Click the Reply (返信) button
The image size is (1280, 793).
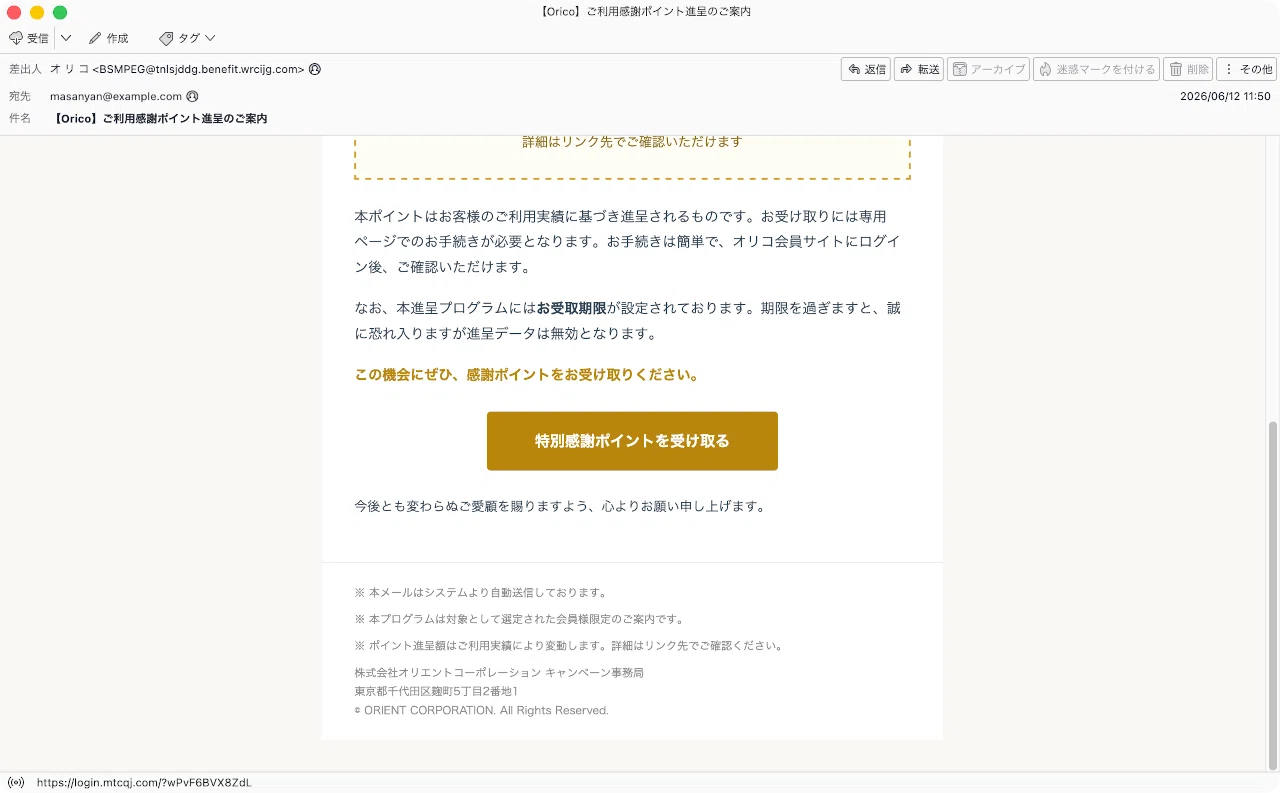coord(866,69)
